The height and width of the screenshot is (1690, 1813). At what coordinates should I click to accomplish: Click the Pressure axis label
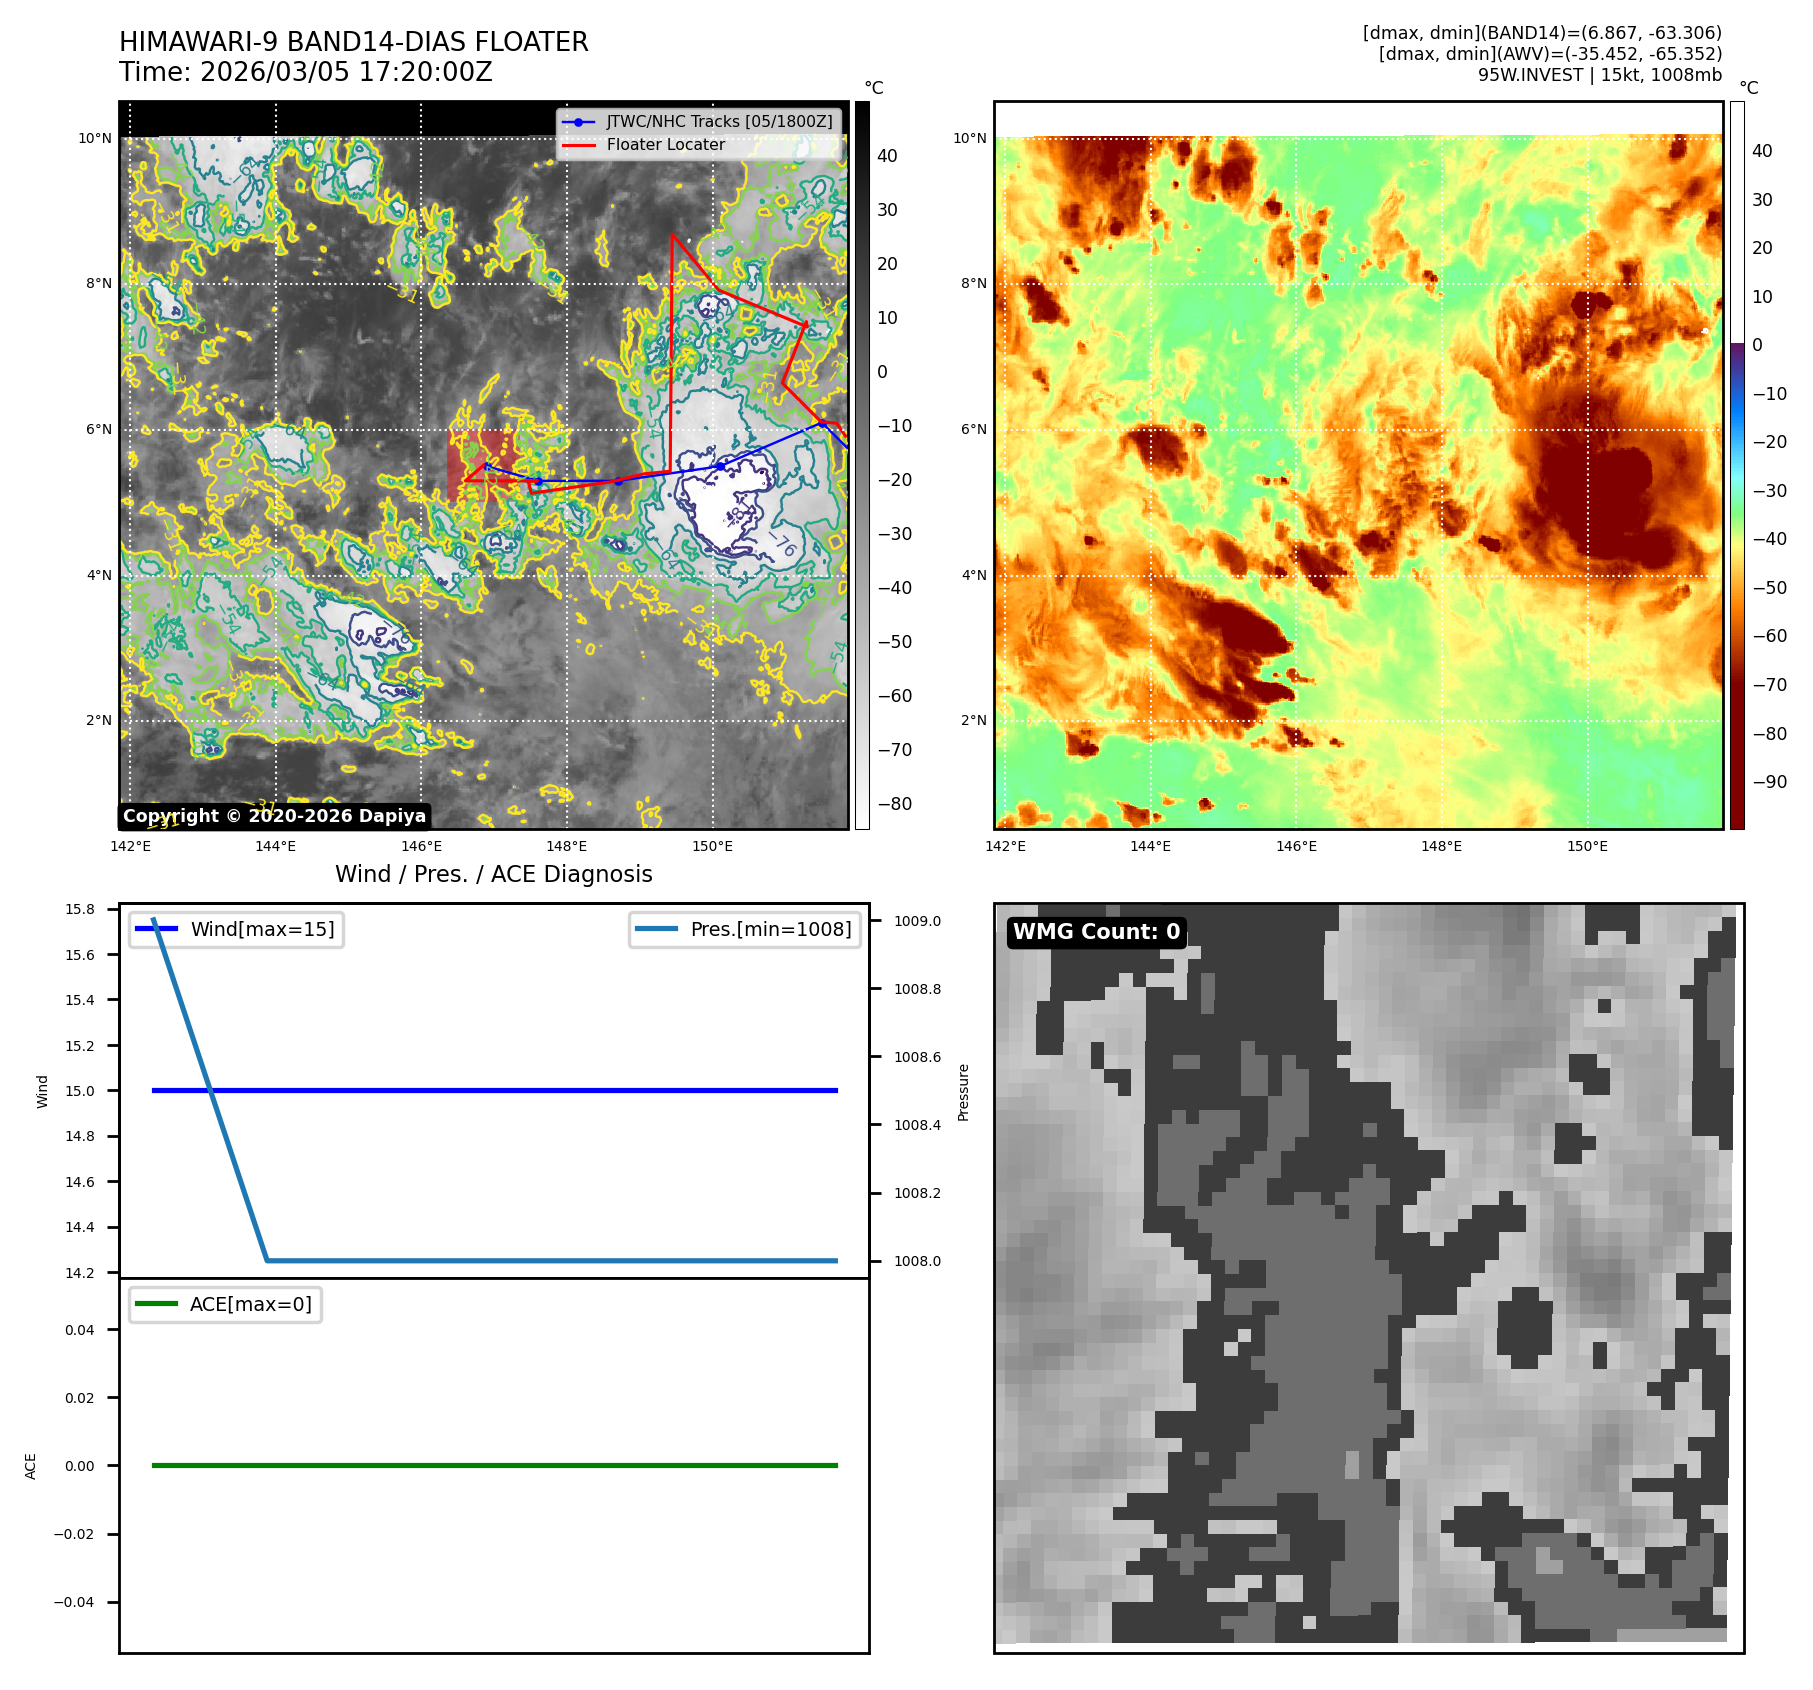(x=963, y=1092)
